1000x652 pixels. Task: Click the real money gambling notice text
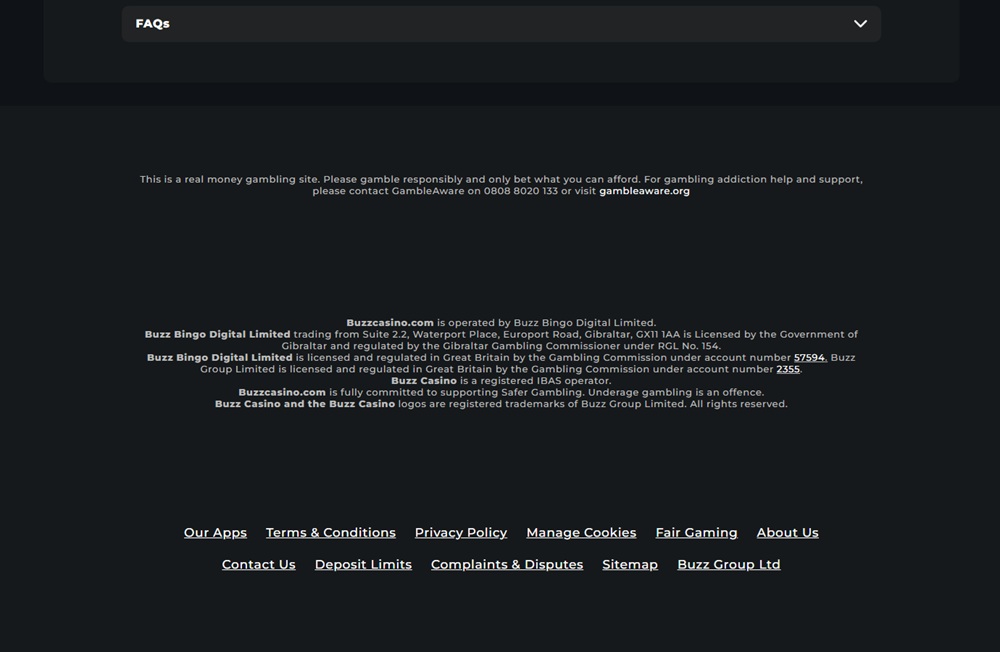click(x=501, y=185)
